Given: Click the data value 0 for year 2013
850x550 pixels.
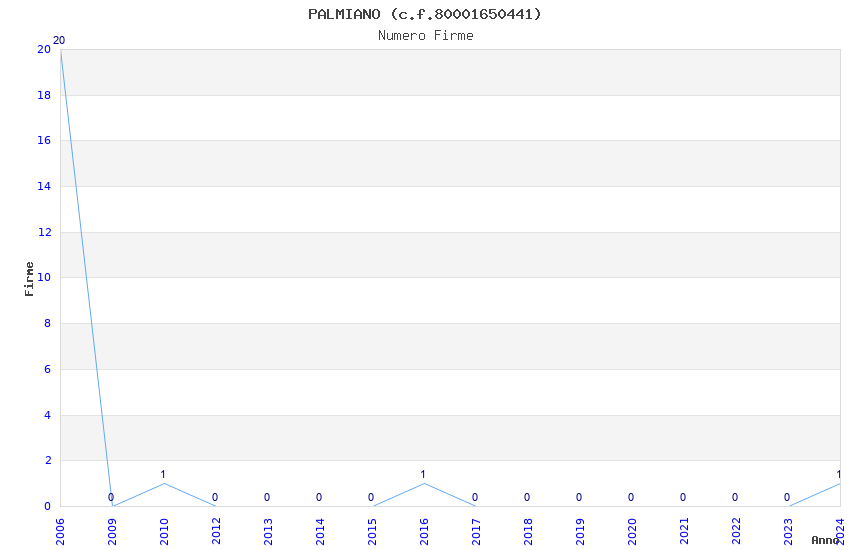Looking at the screenshot, I should click(267, 497).
